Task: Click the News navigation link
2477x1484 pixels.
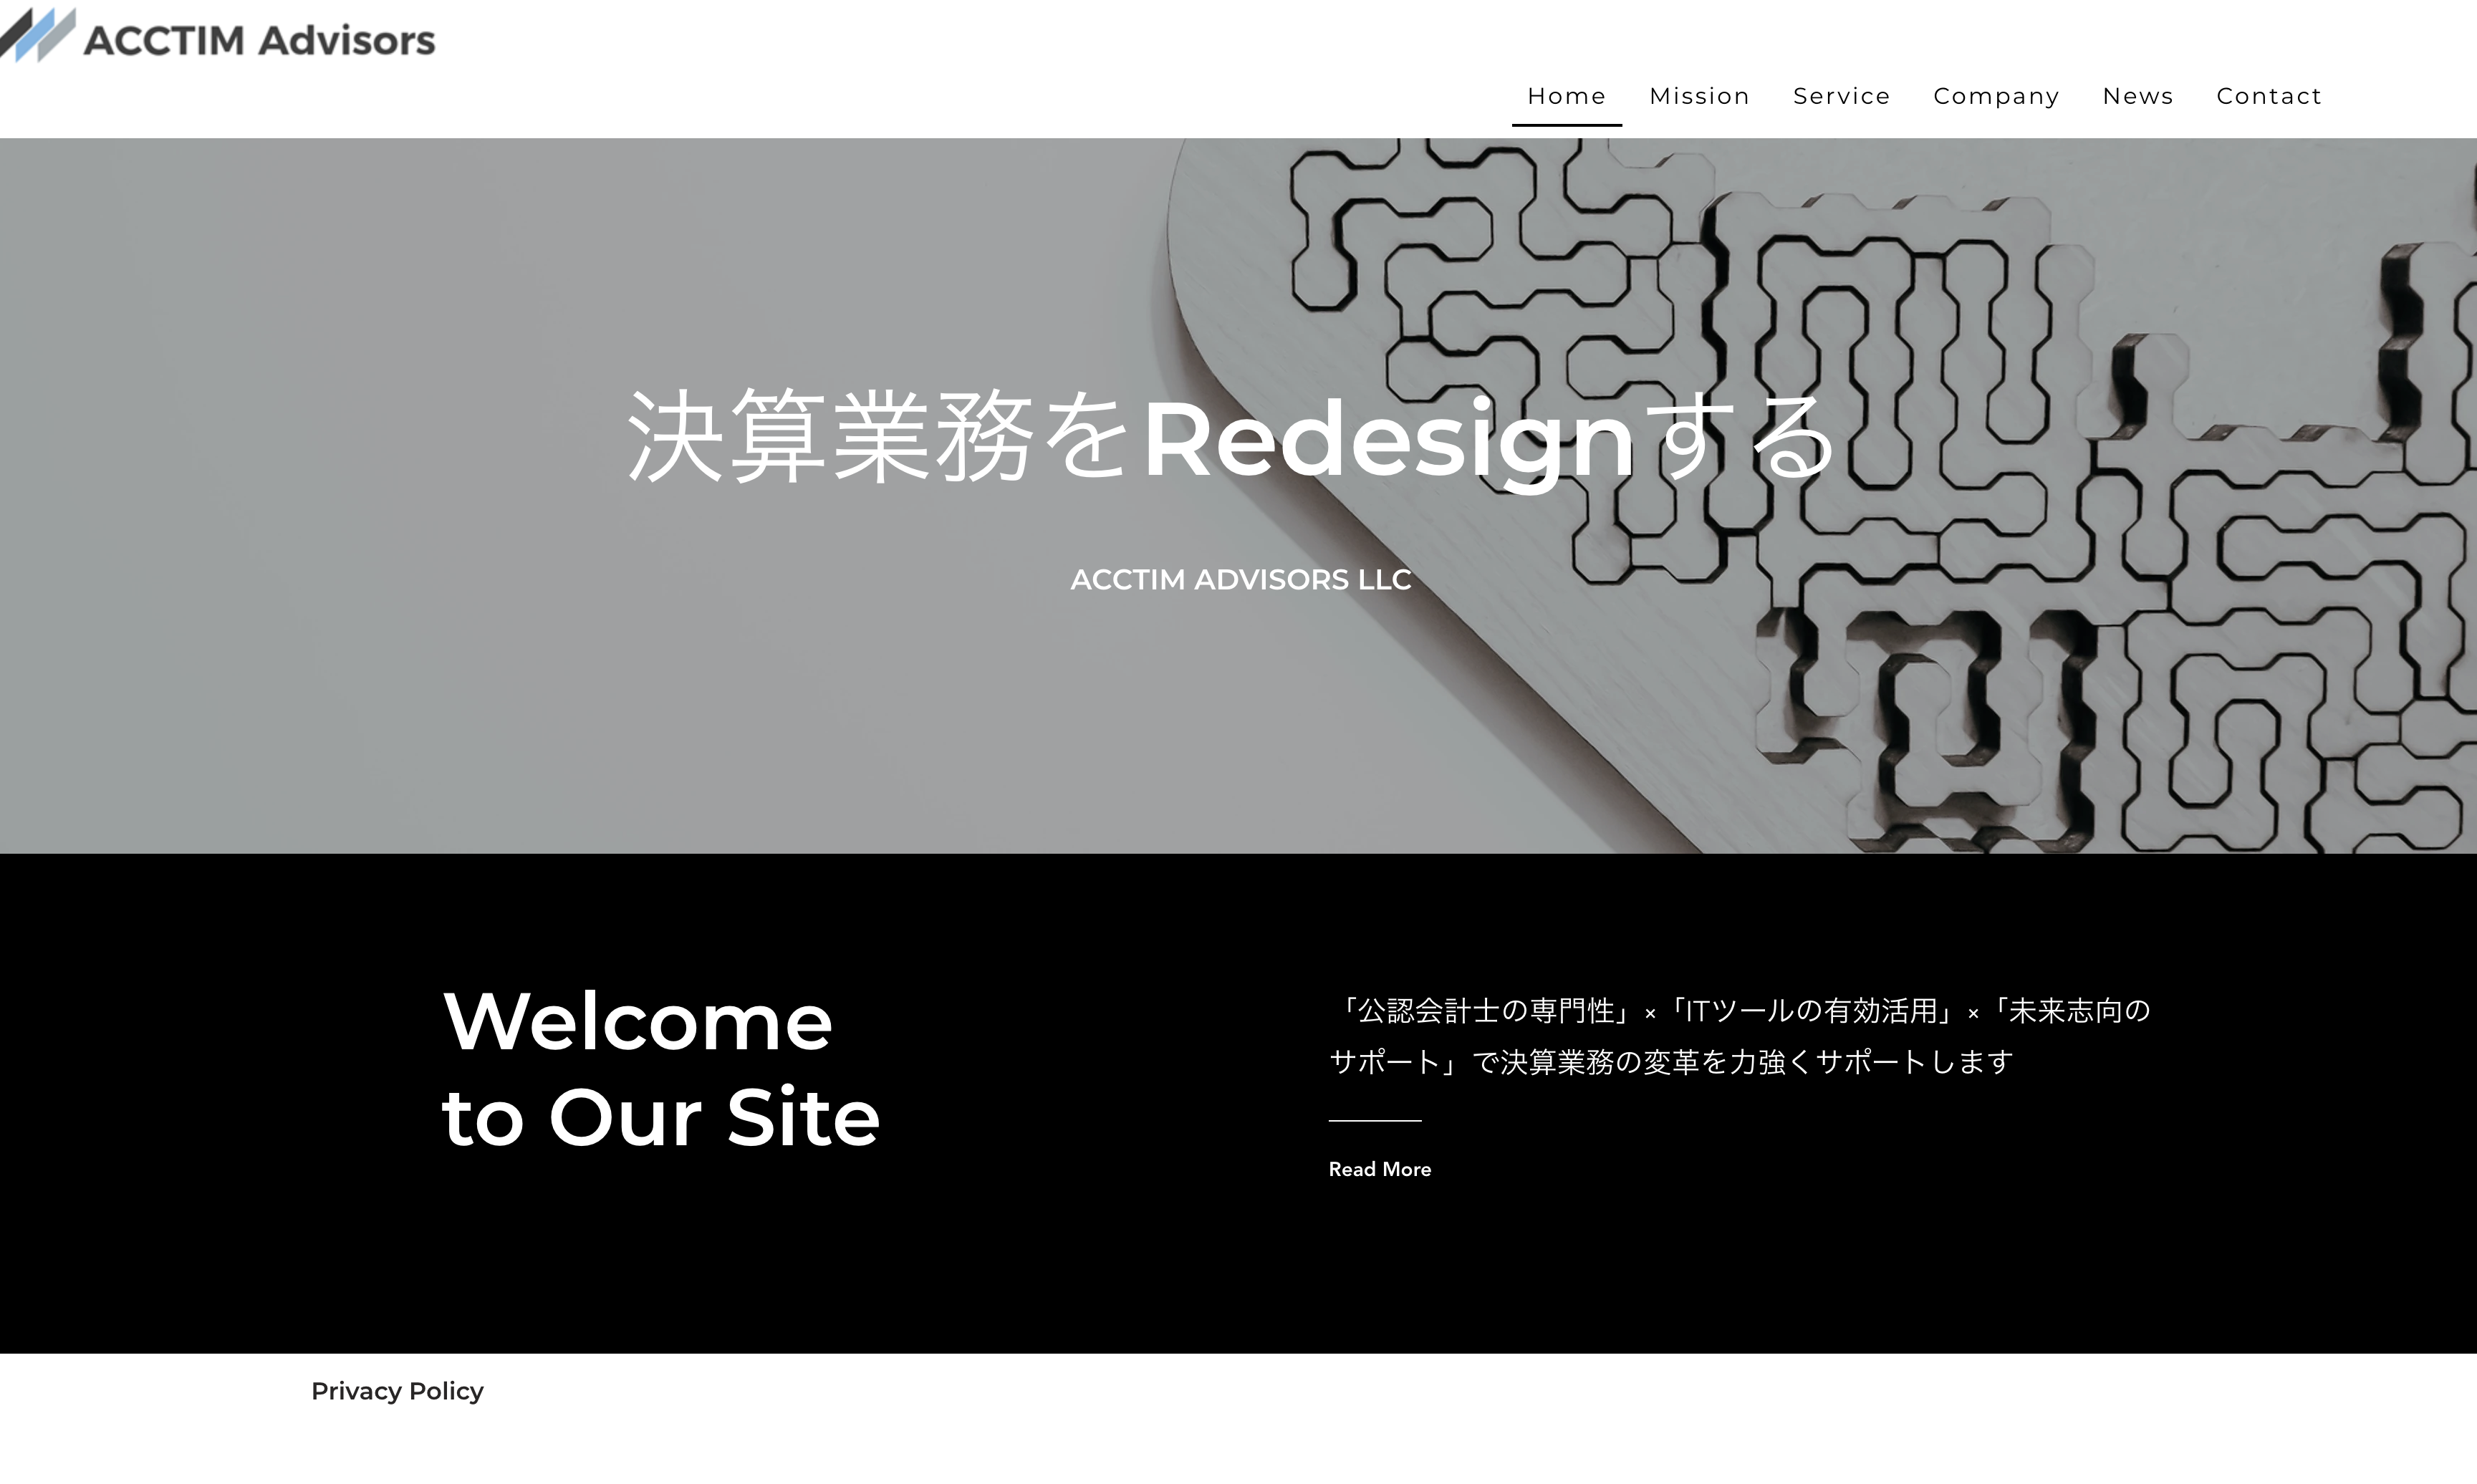Action: [2137, 95]
